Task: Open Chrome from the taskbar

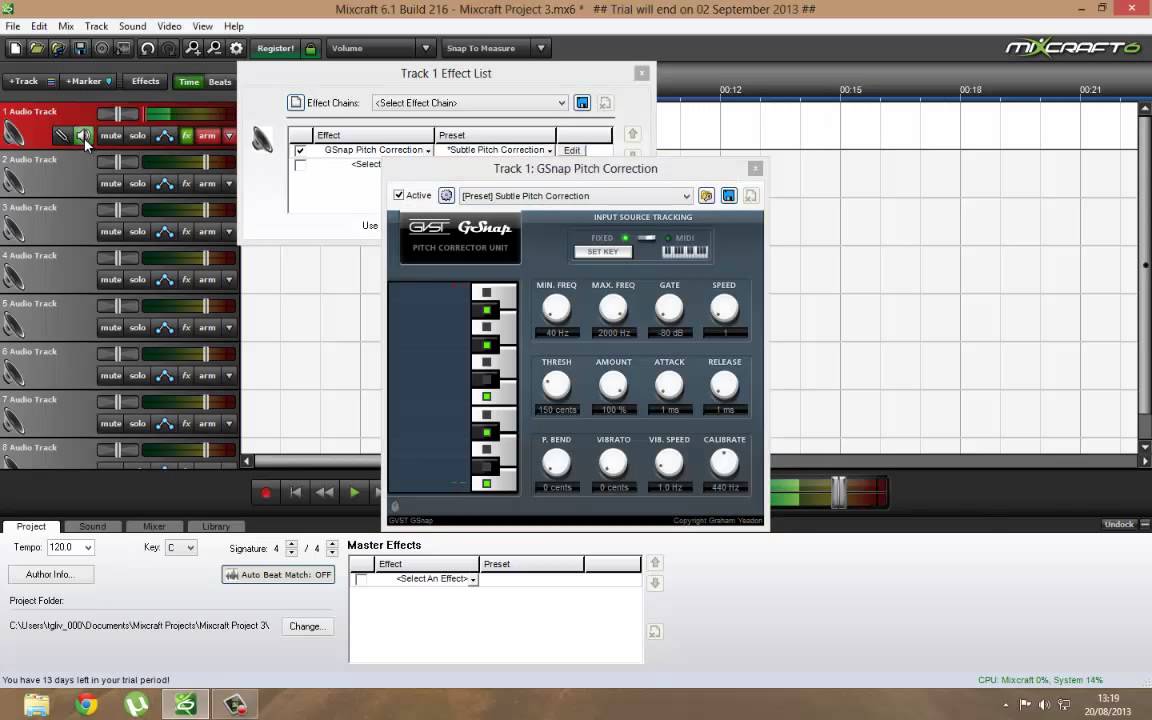Action: pos(86,705)
